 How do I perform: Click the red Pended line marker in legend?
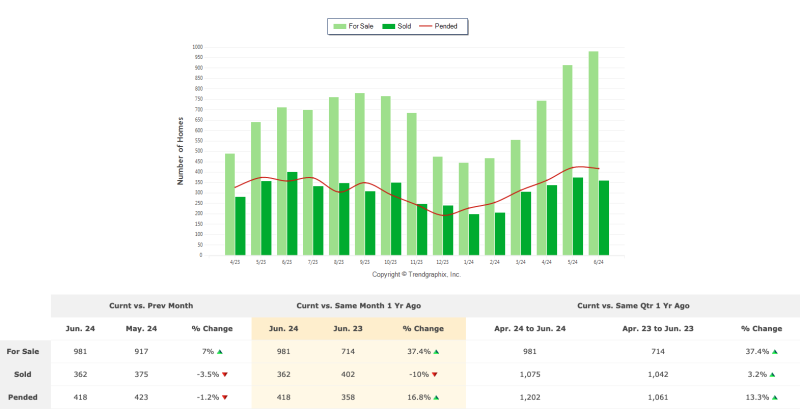click(x=425, y=26)
